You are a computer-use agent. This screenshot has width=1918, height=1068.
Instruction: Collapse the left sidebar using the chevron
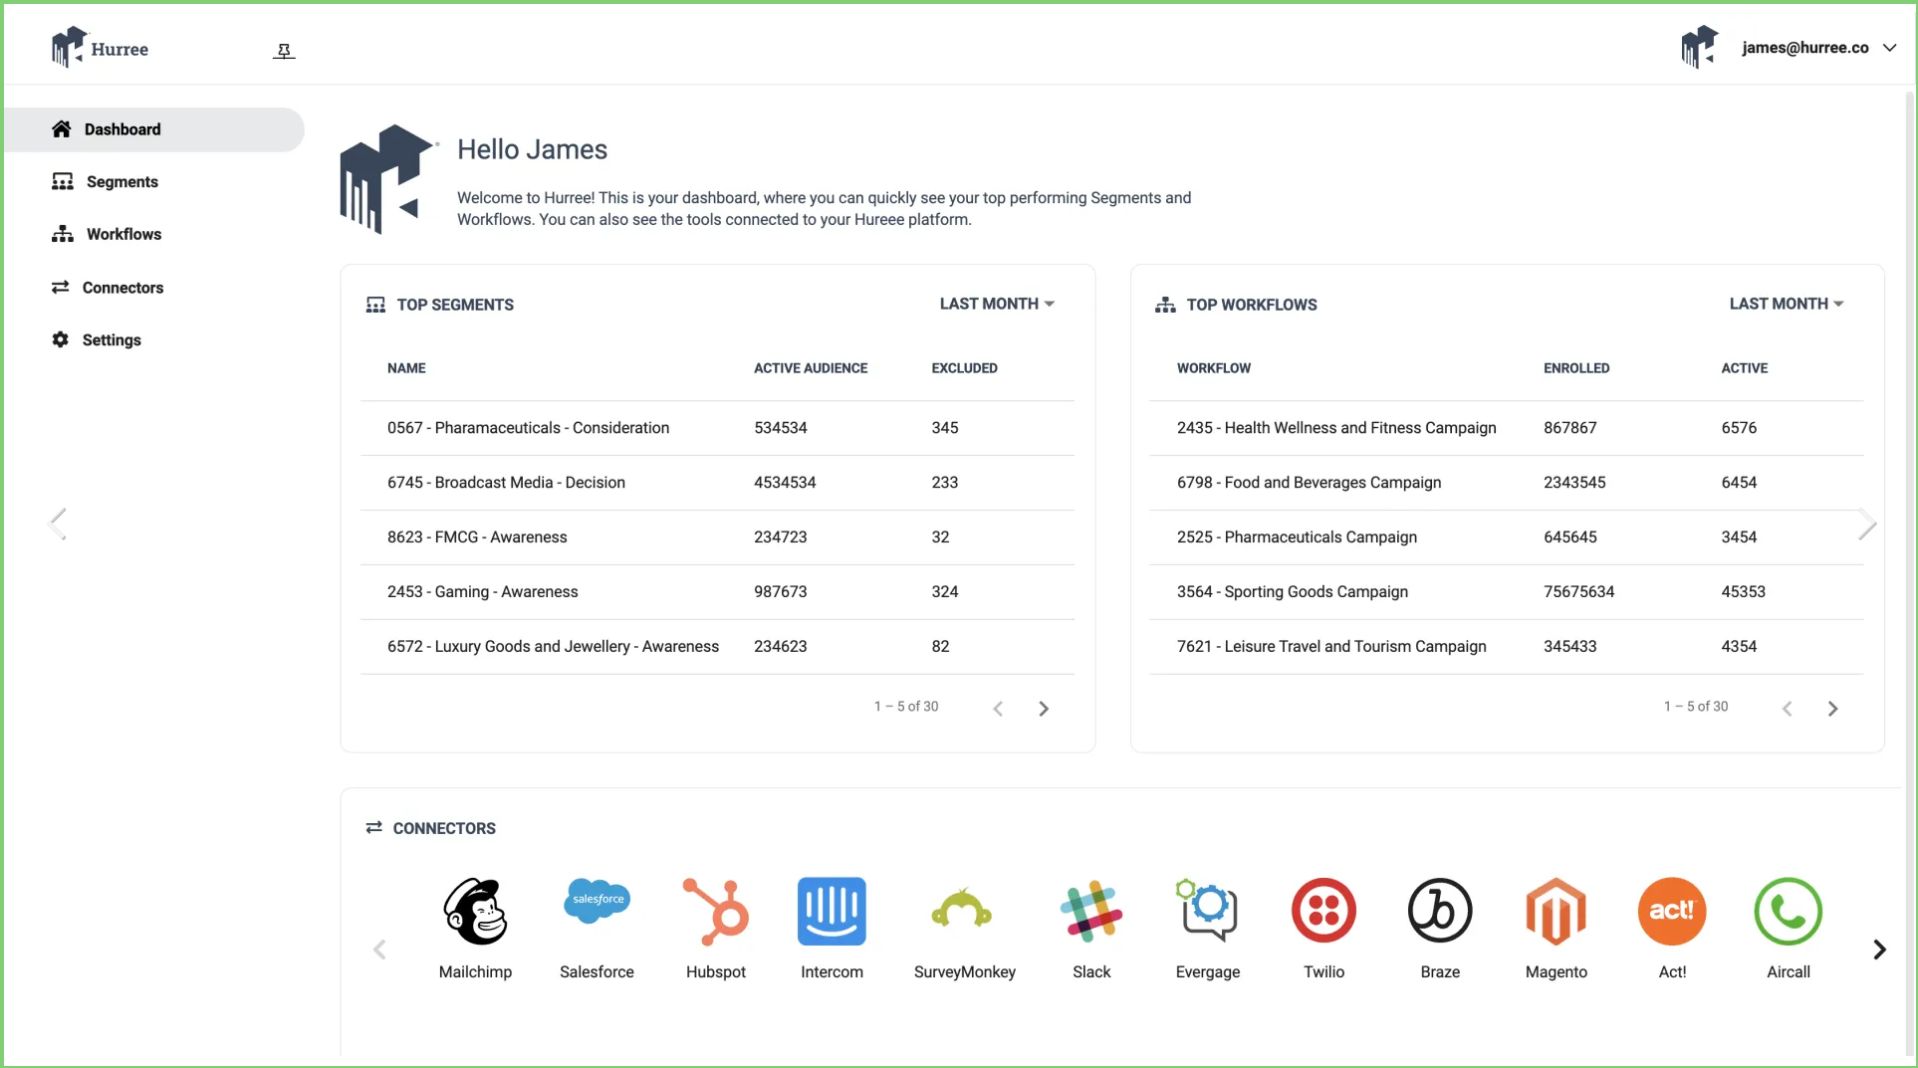[58, 522]
